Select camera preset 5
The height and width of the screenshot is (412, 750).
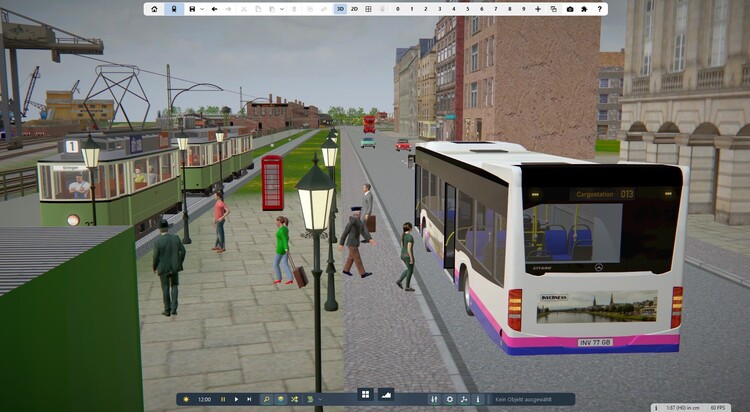468,9
